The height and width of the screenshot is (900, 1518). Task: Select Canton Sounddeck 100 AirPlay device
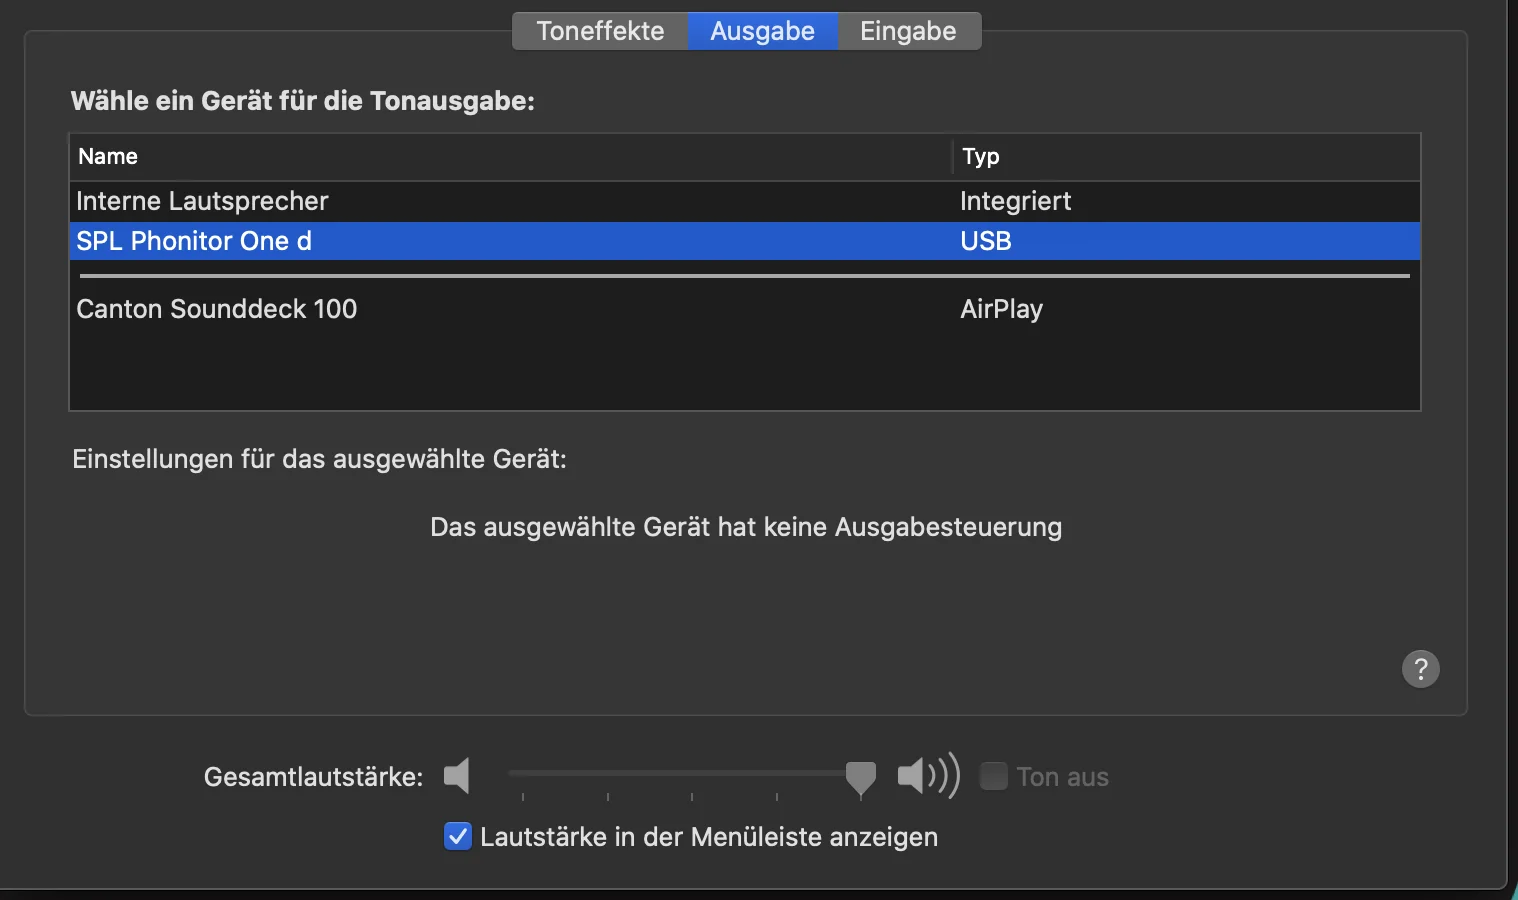point(745,309)
